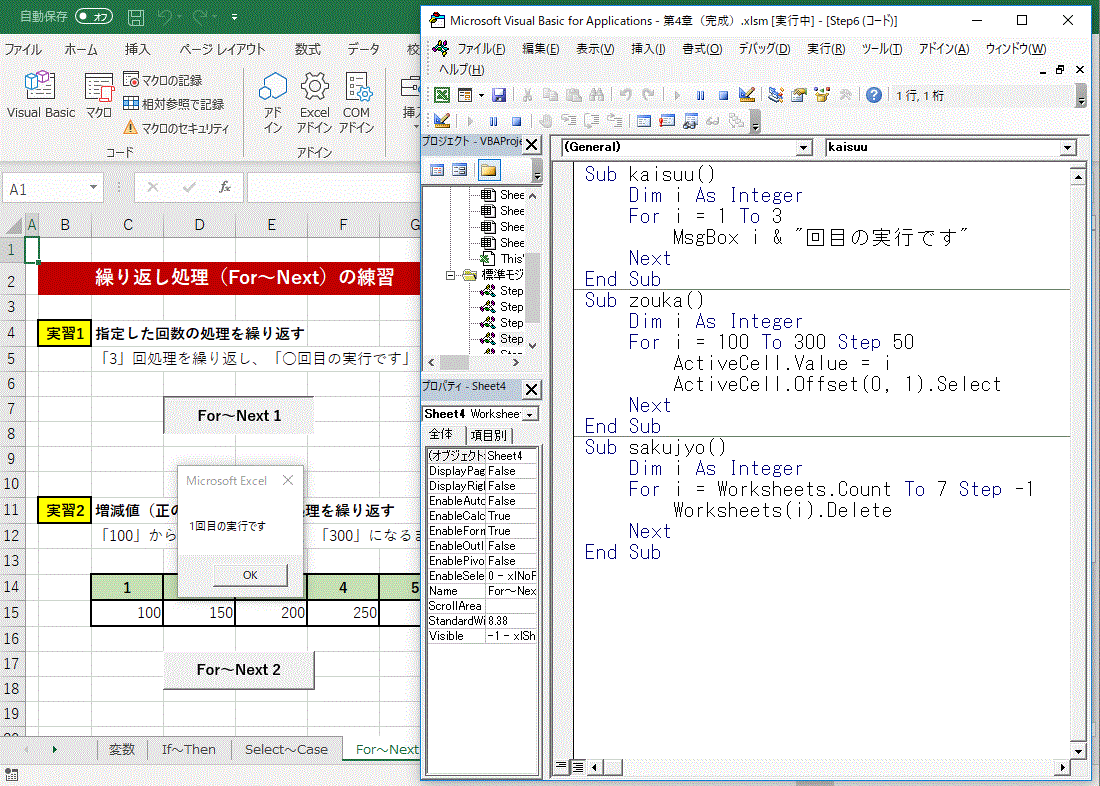
Task: Open the Sheet4 Worksheet object dropdown in Properties
Action: pyautogui.click(x=531, y=414)
